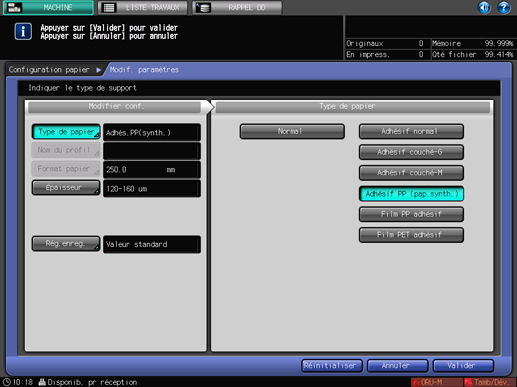The height and width of the screenshot is (387, 517).
Task: Click the Configuration papier breadcrumb
Action: [49, 70]
